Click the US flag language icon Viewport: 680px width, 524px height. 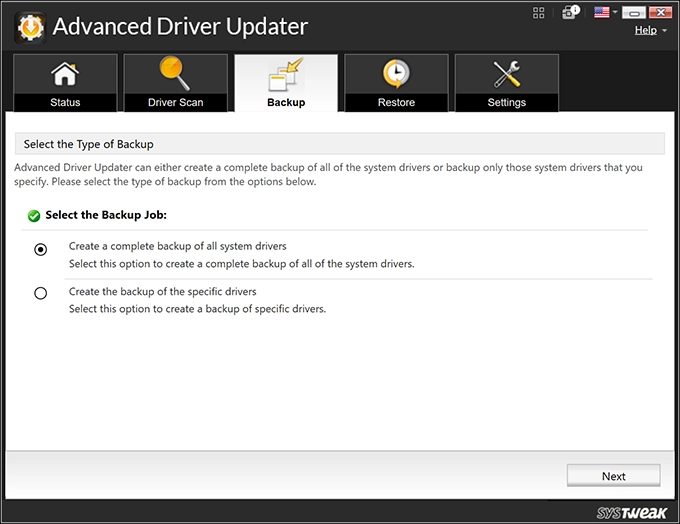tap(602, 12)
